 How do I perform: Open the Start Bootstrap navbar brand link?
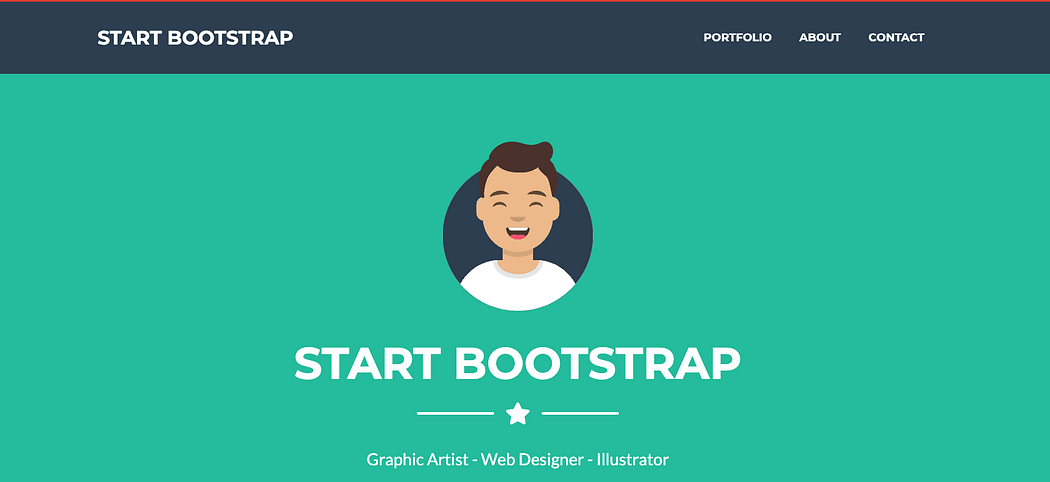coord(195,37)
